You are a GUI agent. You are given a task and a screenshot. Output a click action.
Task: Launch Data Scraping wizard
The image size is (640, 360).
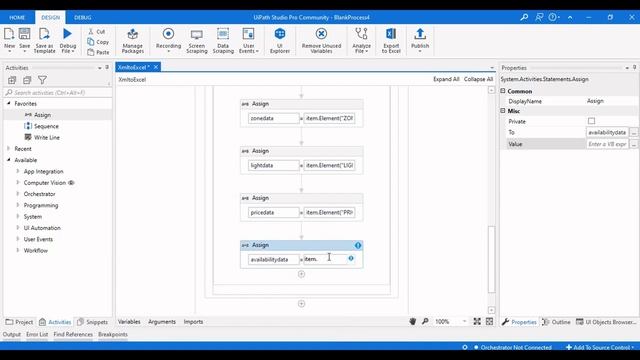pyautogui.click(x=223, y=40)
